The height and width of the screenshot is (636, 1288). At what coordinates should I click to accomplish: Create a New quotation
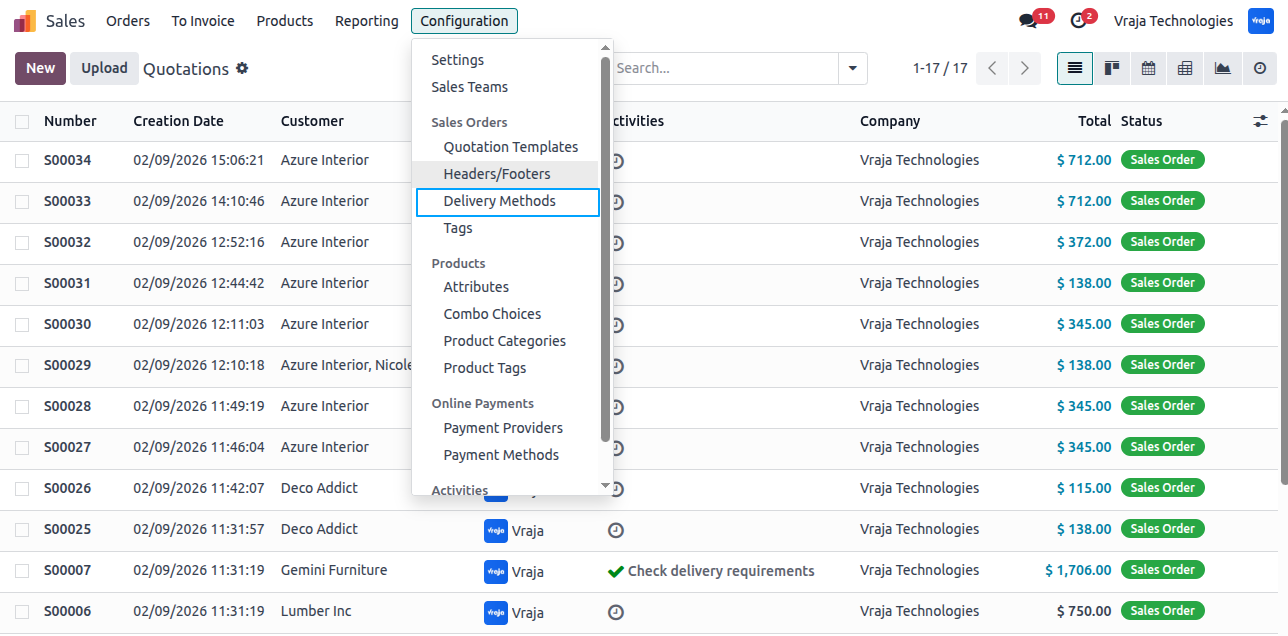tap(41, 68)
